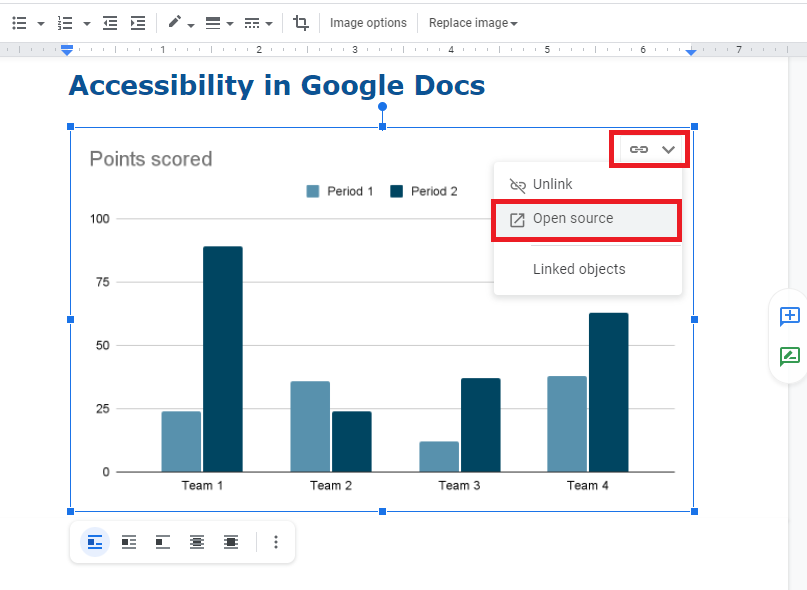Choose Behind text image layout
807x590 pixels.
197,542
